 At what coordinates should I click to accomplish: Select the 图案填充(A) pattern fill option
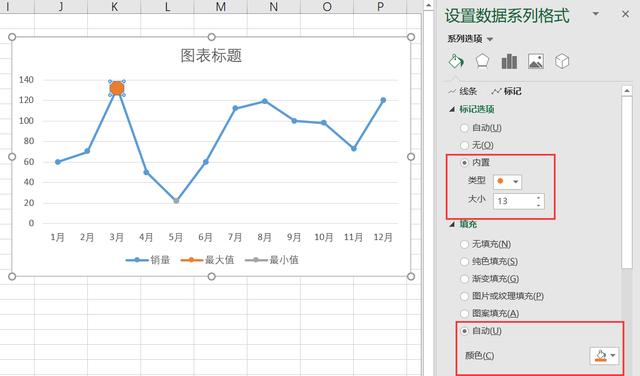point(464,314)
